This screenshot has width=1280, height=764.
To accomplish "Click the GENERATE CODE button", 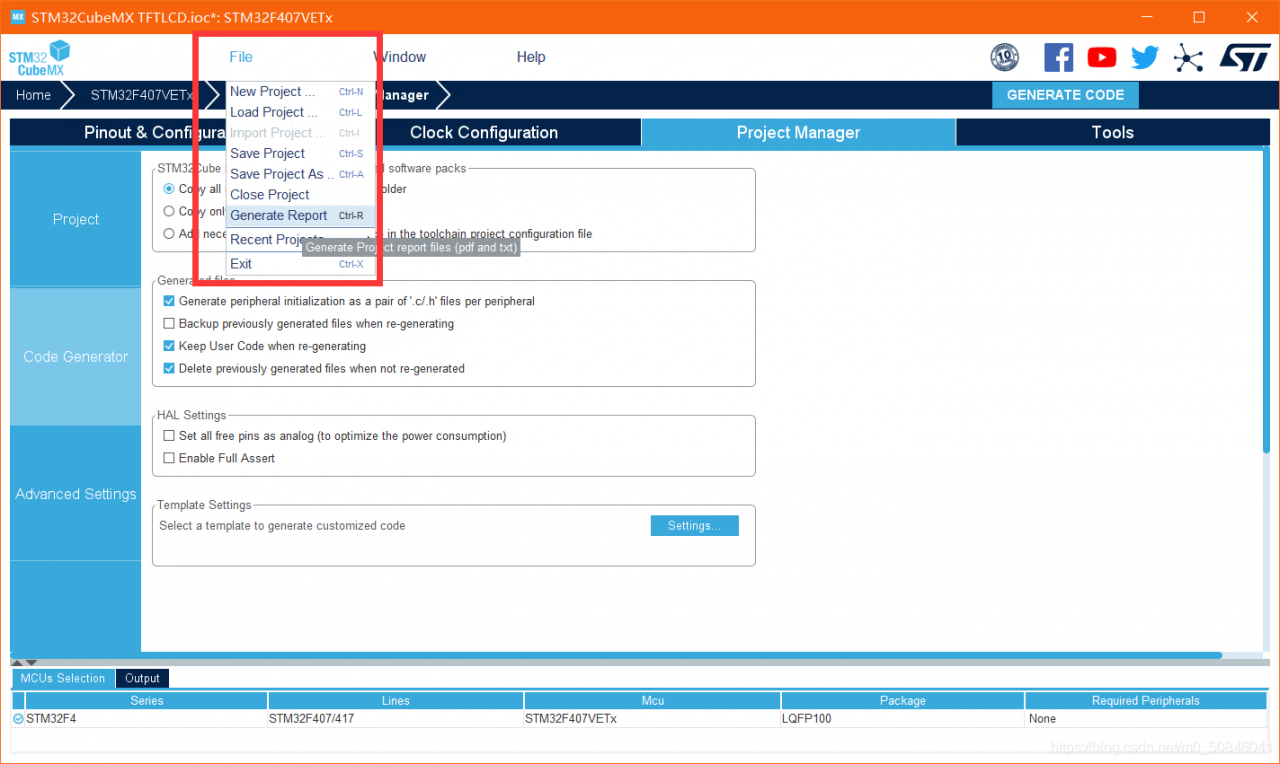I will (x=1065, y=95).
